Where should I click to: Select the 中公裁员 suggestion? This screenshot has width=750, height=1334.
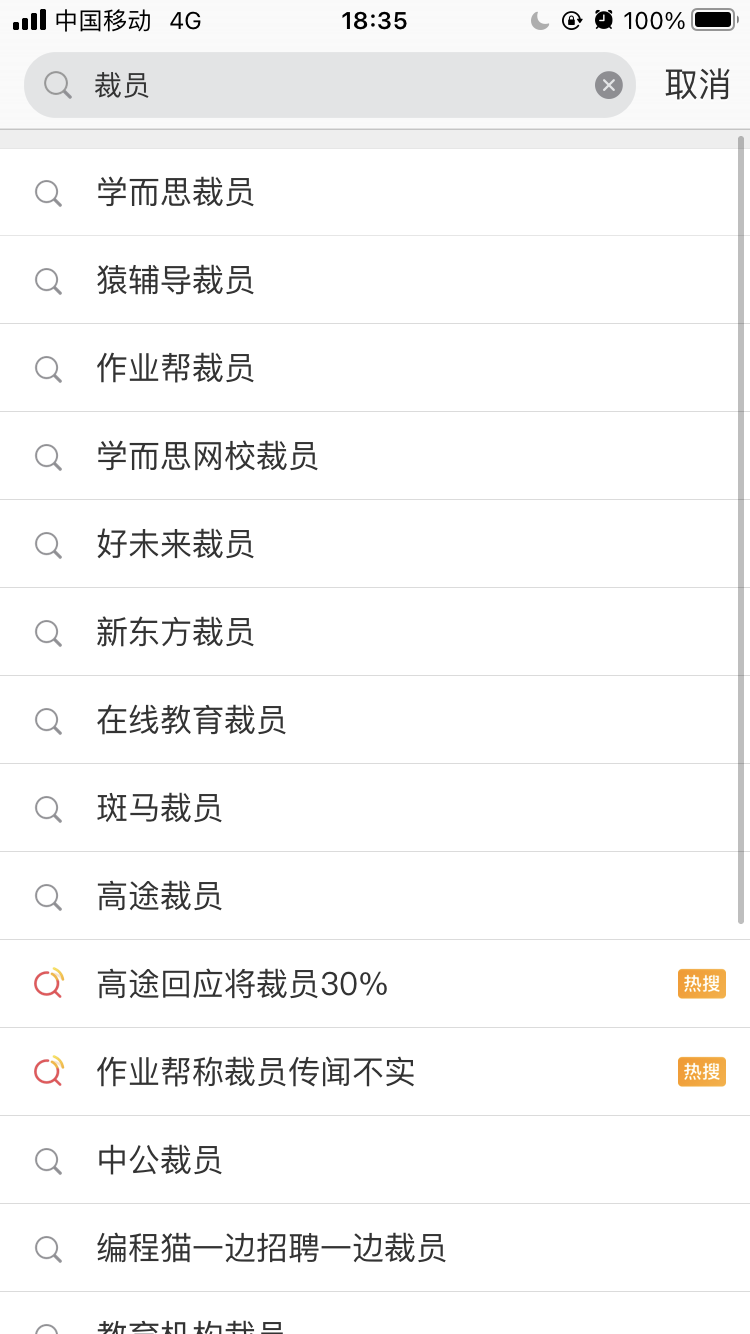tap(159, 1160)
